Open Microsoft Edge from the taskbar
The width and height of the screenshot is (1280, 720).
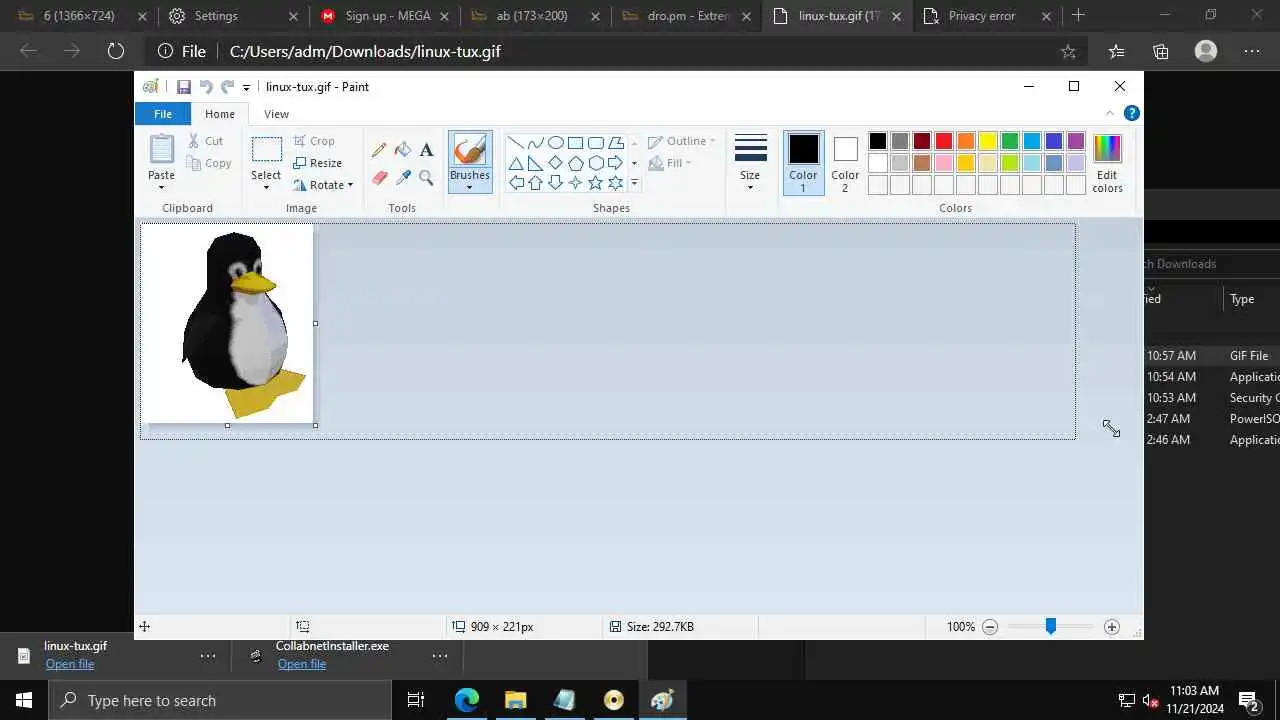tap(467, 700)
